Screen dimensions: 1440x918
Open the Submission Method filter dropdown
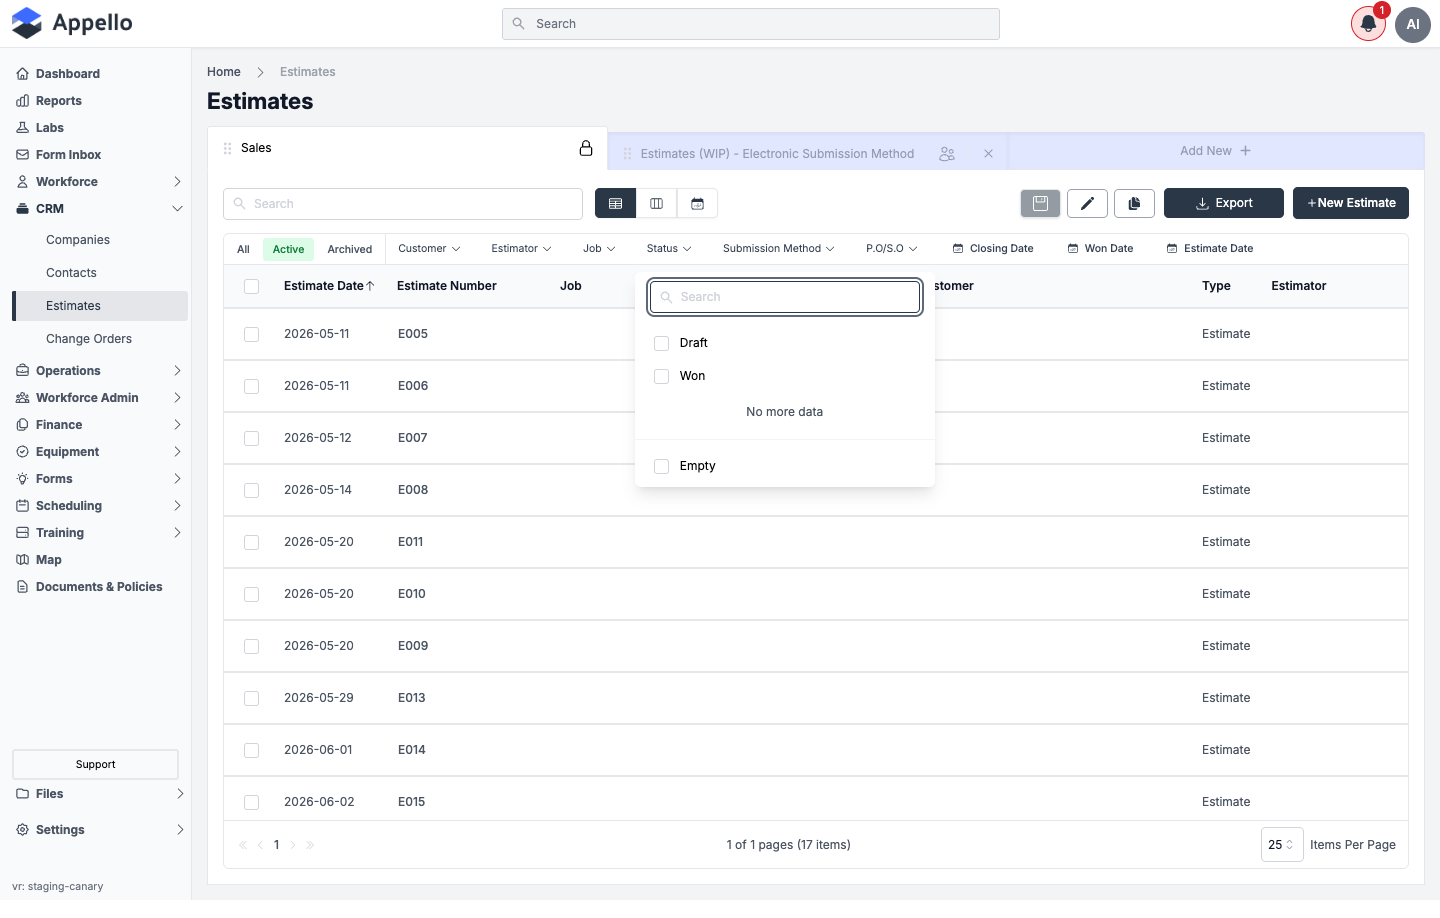coord(778,249)
